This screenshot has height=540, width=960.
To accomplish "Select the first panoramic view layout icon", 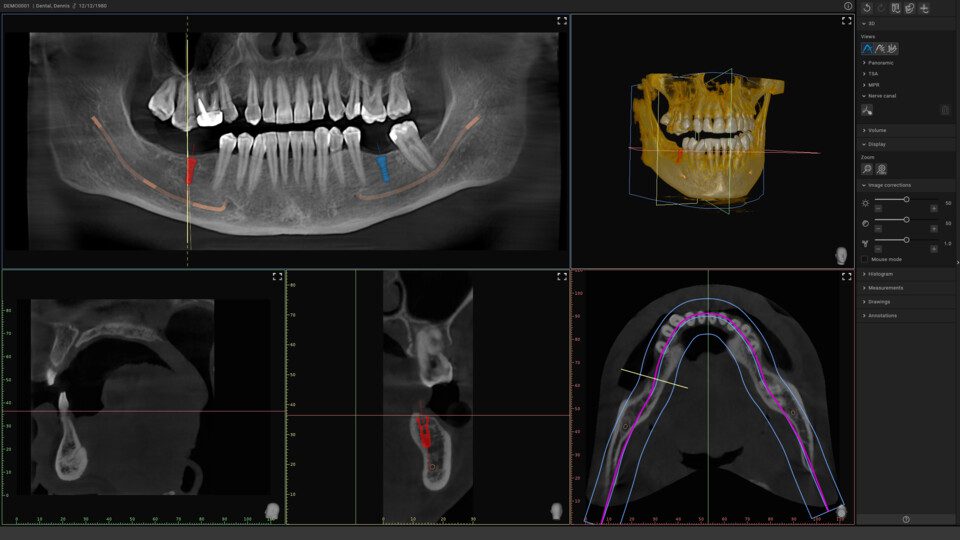I will 868,48.
